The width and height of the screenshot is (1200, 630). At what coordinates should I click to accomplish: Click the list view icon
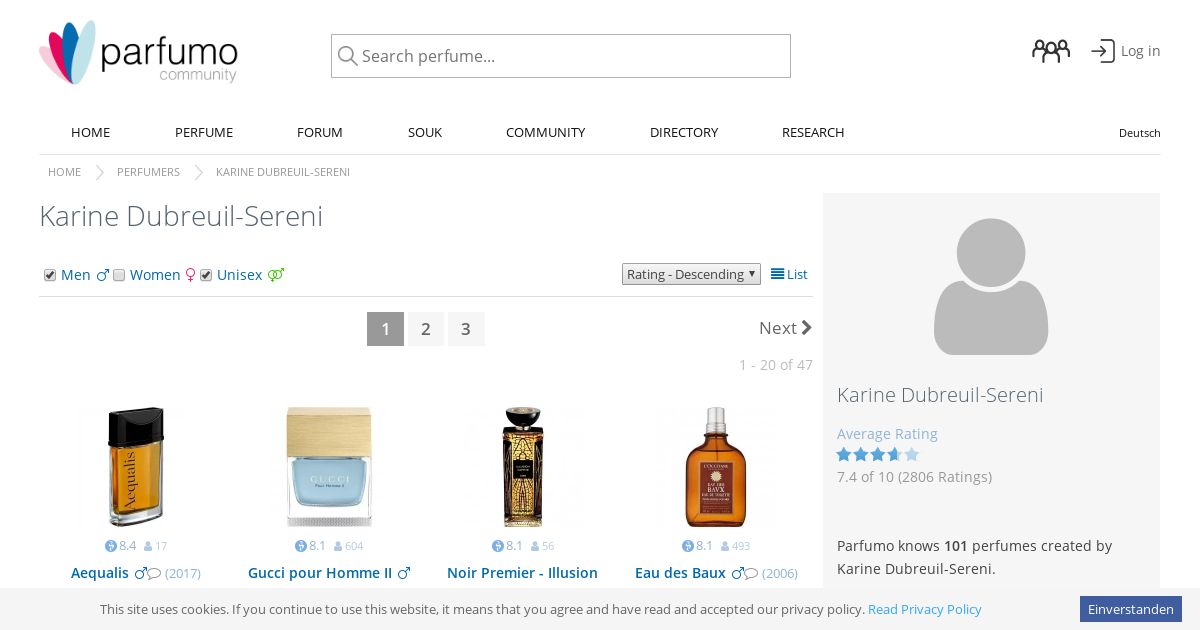(x=777, y=274)
